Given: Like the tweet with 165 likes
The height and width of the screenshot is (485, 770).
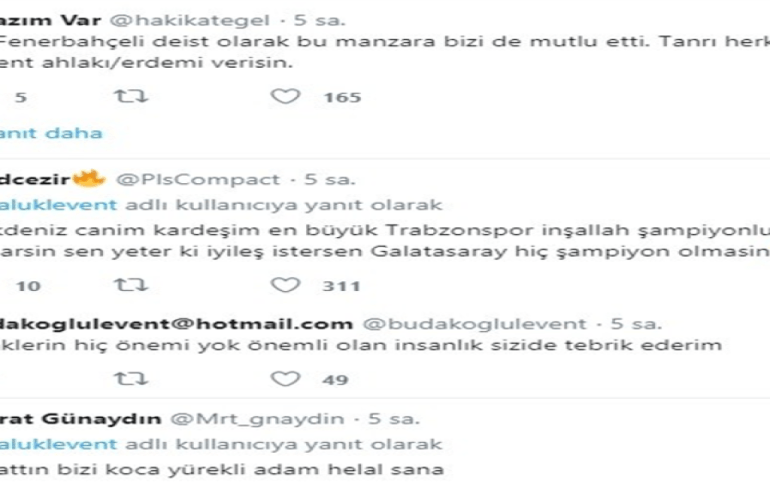Looking at the screenshot, I should point(285,96).
